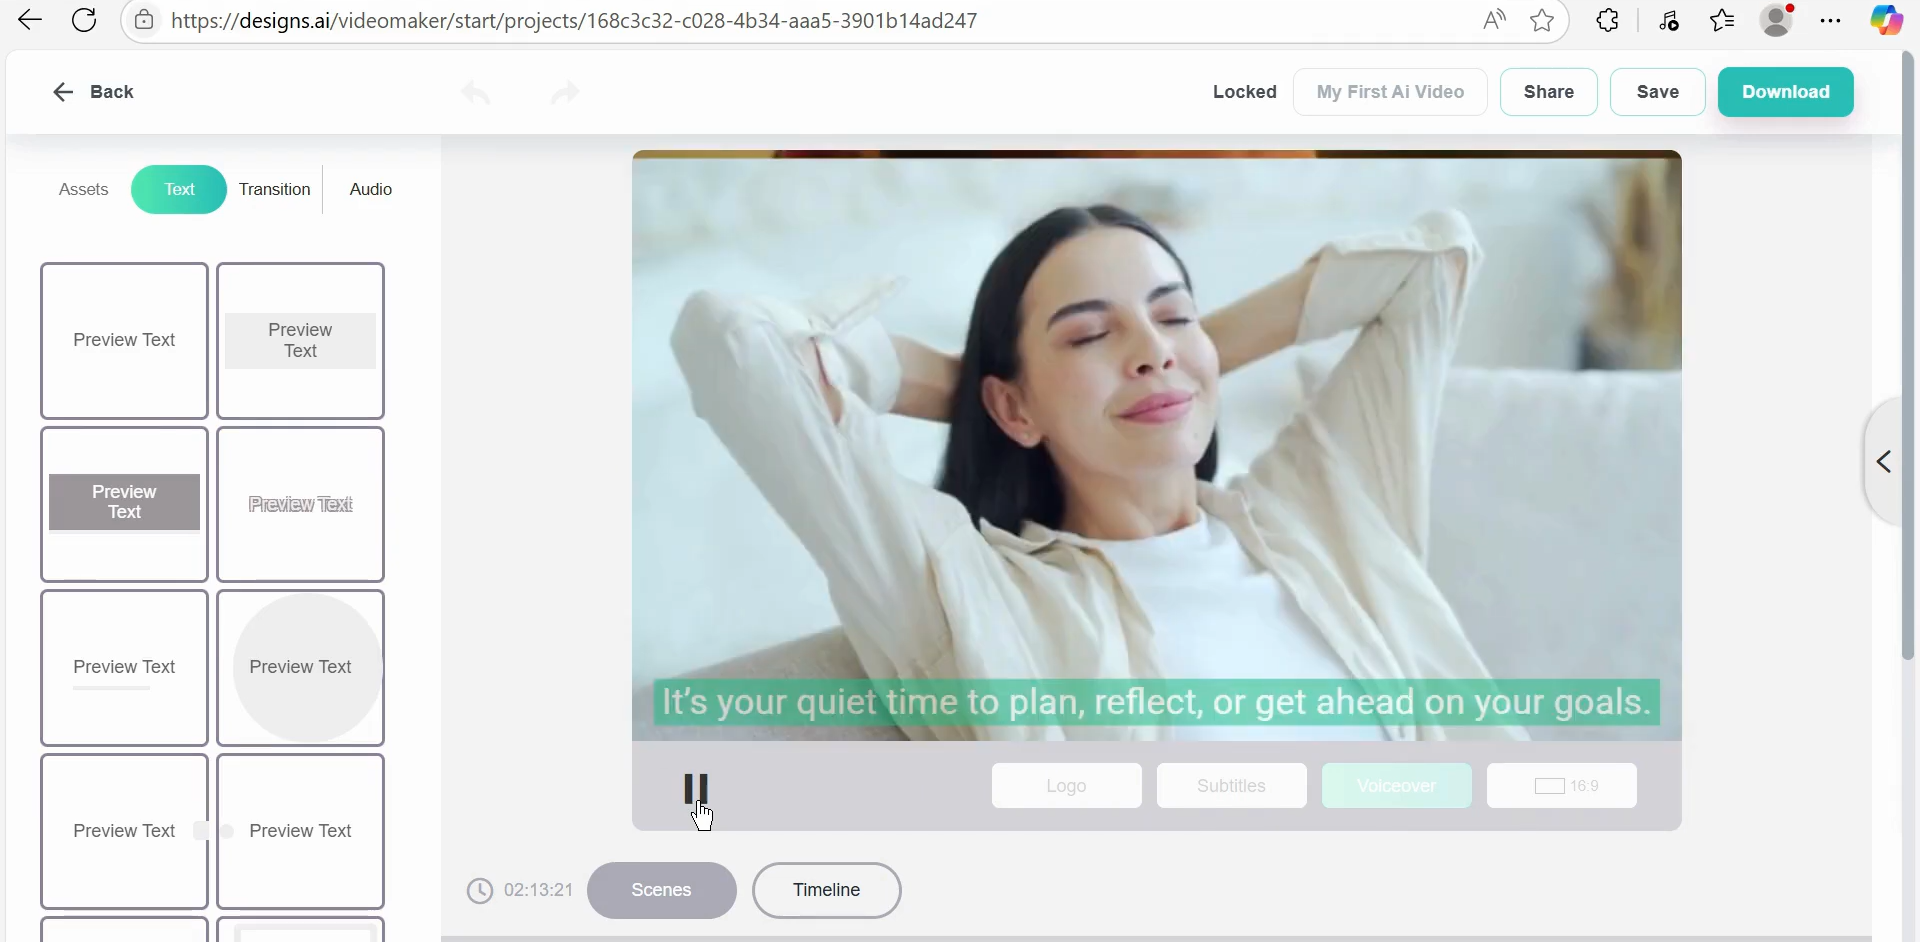Pause the video playback
Screen dimensions: 1920x942
click(x=697, y=789)
